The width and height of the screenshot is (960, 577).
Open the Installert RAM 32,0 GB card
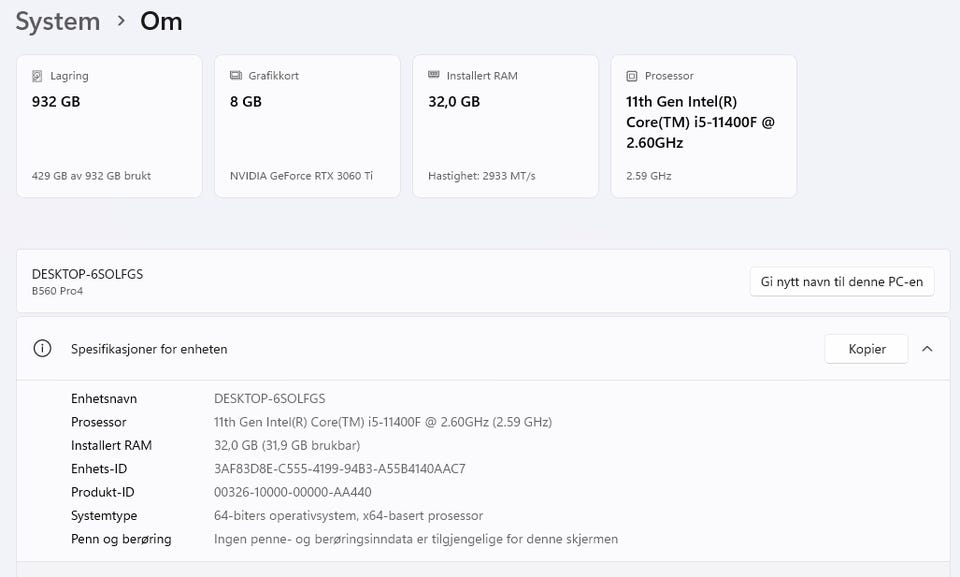[x=505, y=126]
